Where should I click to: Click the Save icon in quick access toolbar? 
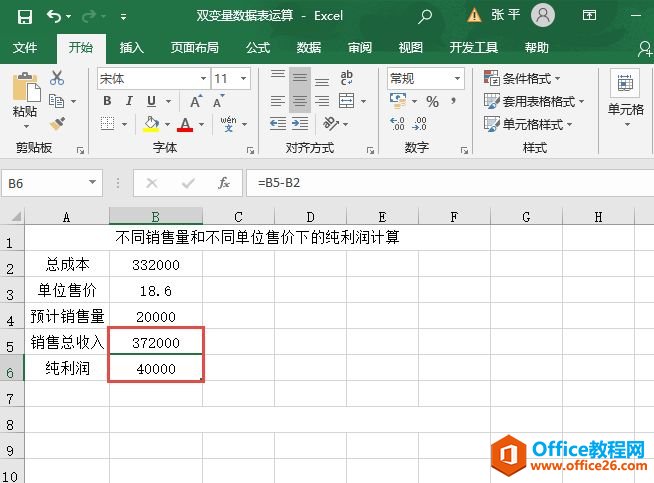click(25, 17)
